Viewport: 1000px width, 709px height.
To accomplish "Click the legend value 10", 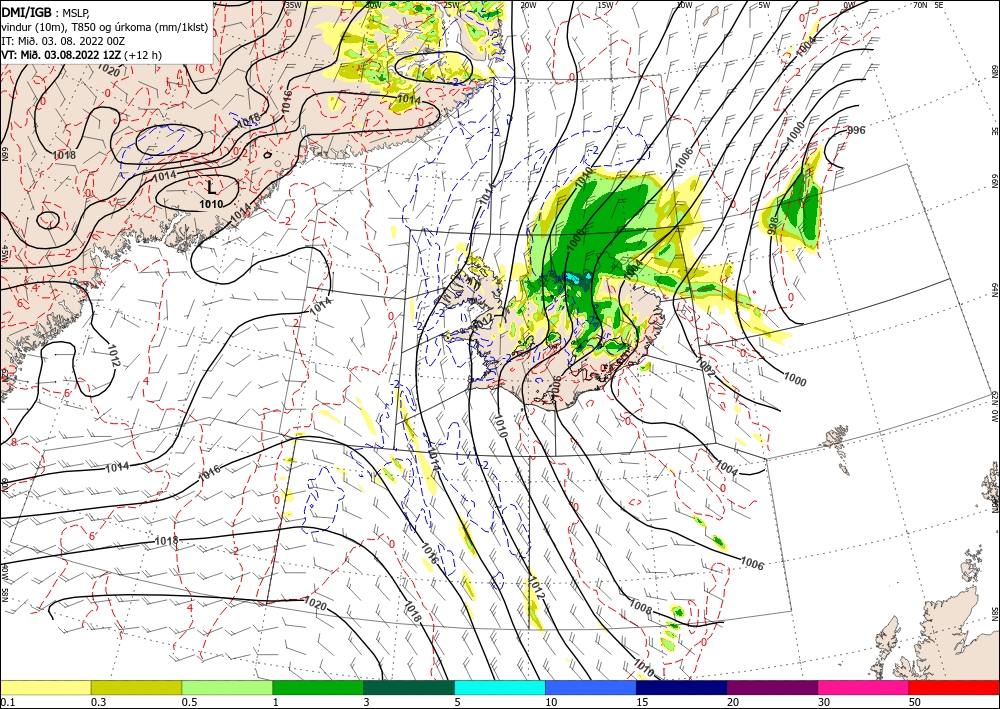I will [551, 702].
